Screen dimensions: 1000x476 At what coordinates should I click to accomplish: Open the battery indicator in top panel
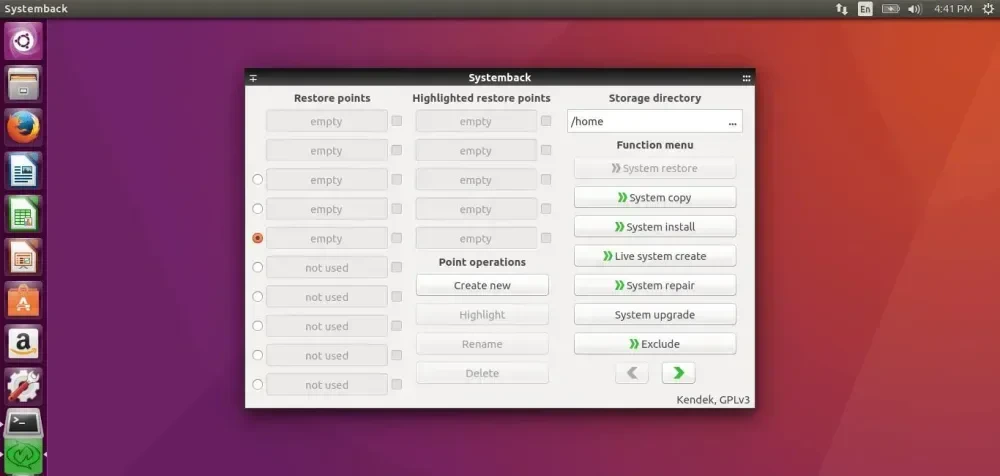tap(890, 9)
